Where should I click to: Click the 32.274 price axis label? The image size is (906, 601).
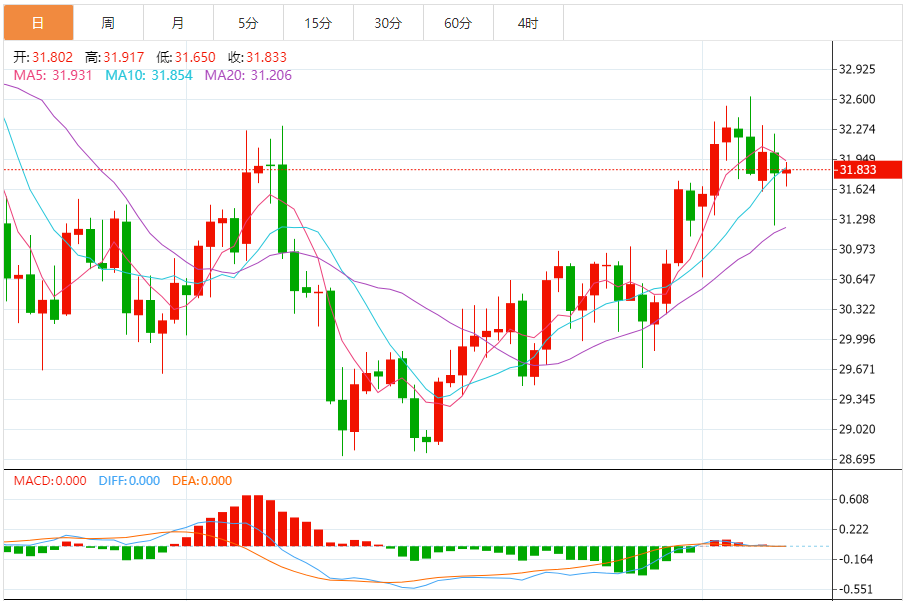[x=857, y=129]
